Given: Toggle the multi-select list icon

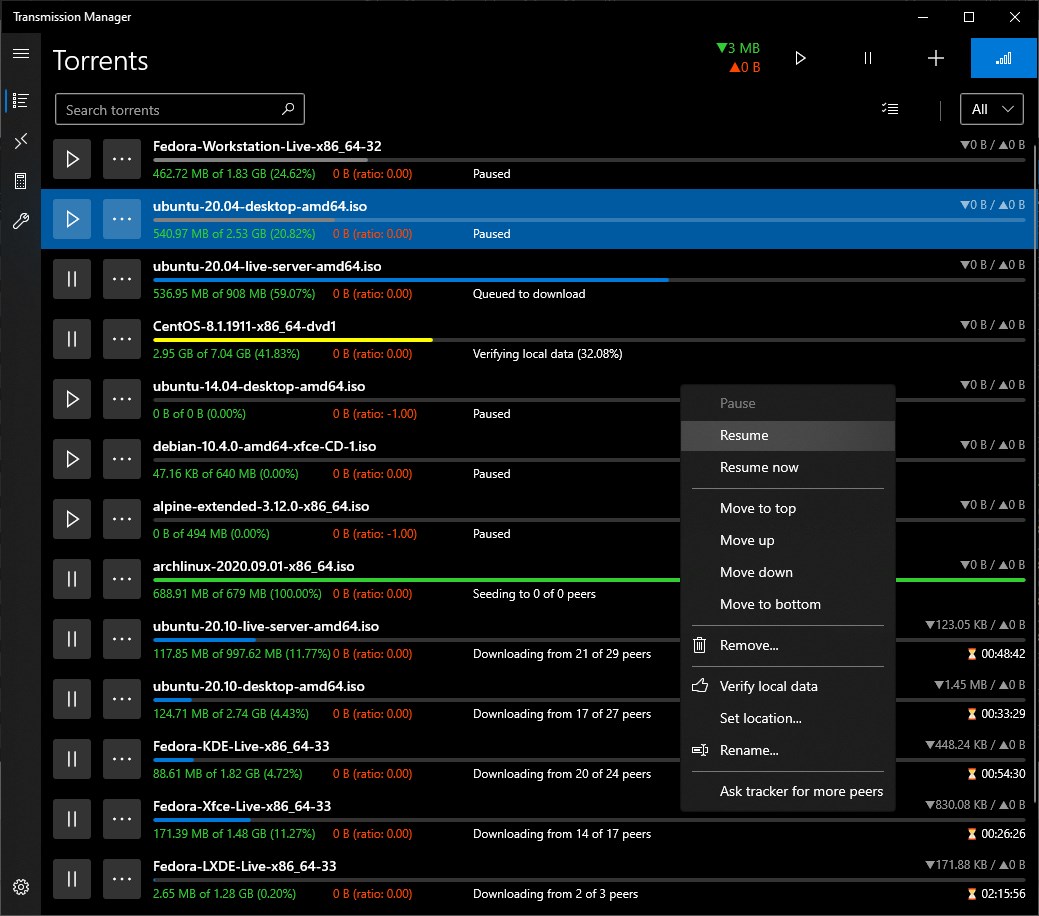Looking at the screenshot, I should click(x=890, y=109).
